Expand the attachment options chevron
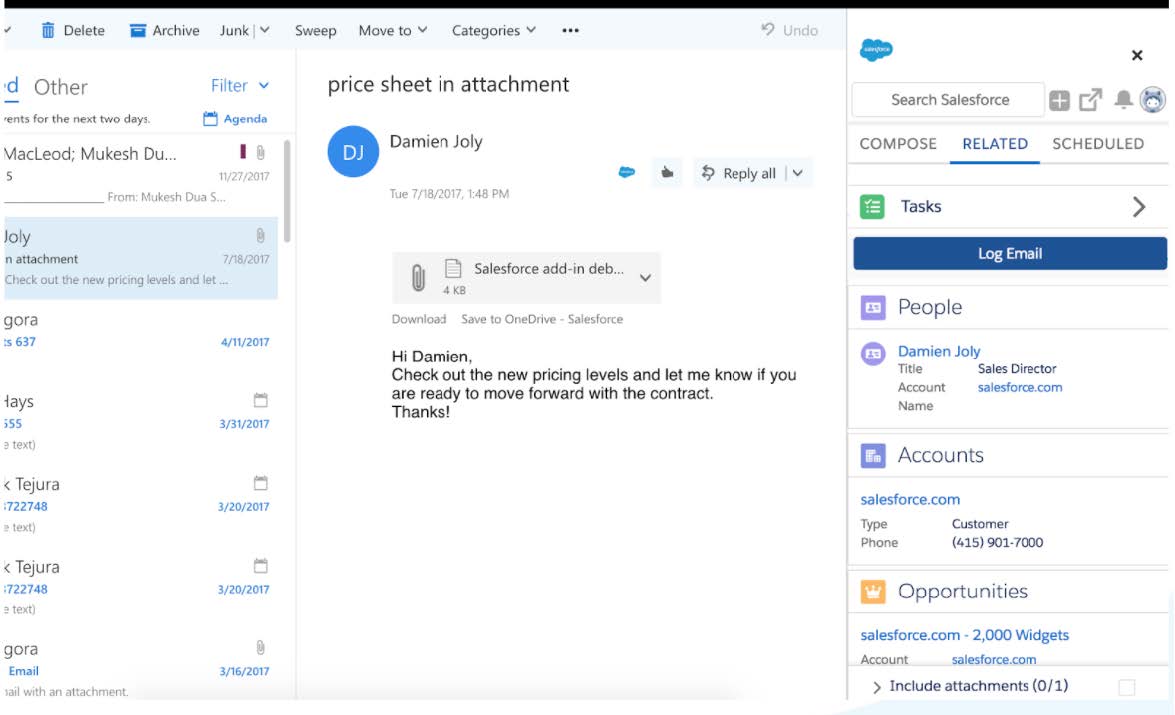1175x715 pixels. coord(645,278)
